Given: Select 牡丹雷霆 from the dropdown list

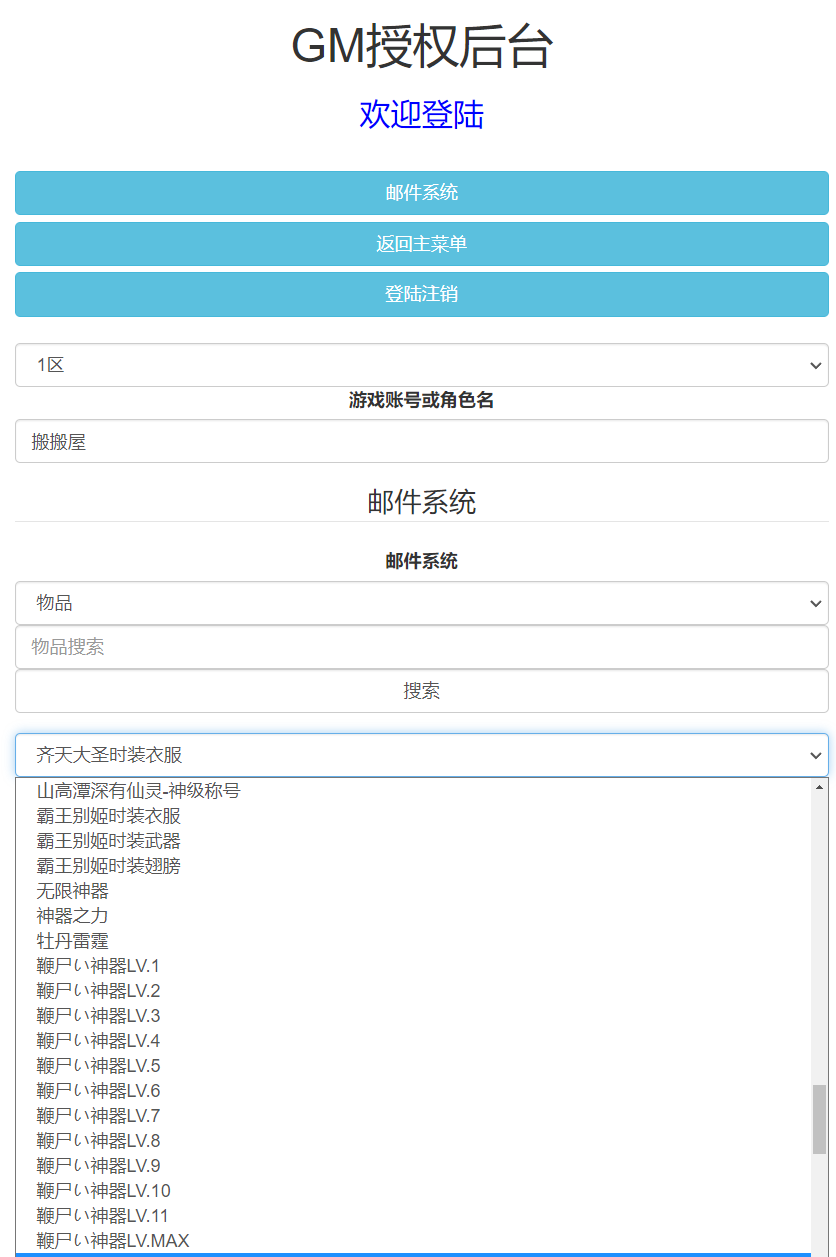Looking at the screenshot, I should click(72, 941).
